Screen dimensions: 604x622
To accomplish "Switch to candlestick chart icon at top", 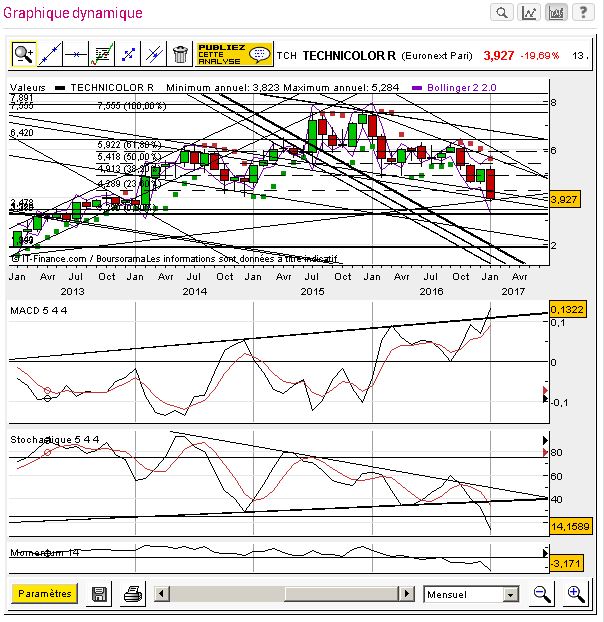I will click(x=556, y=13).
